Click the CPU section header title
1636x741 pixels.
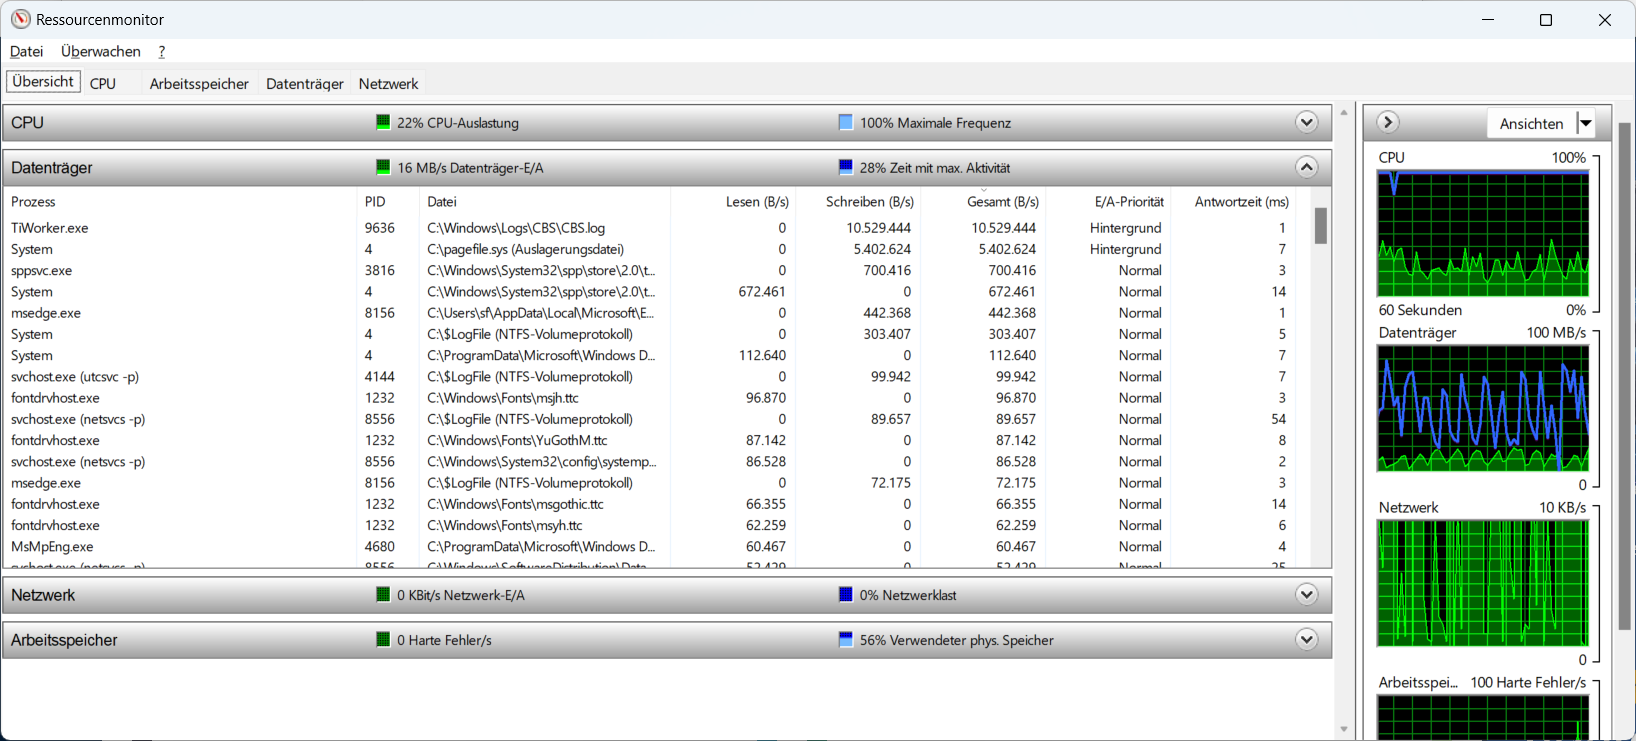[27, 122]
